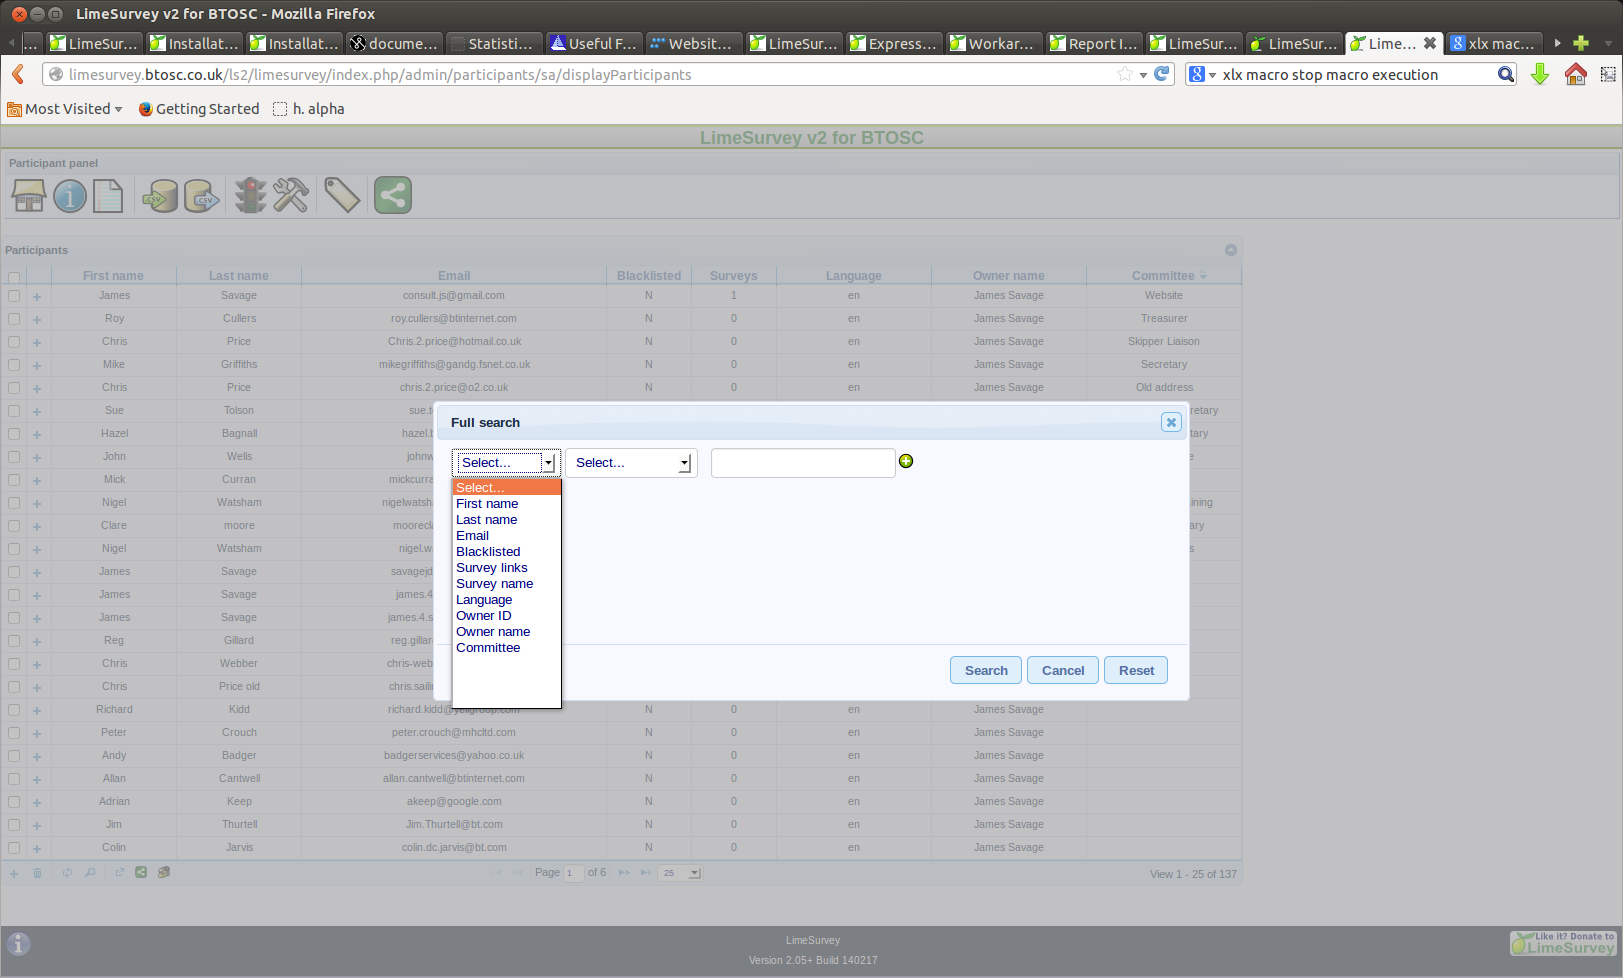
Task: Select Survey links option in the list
Action: [491, 568]
